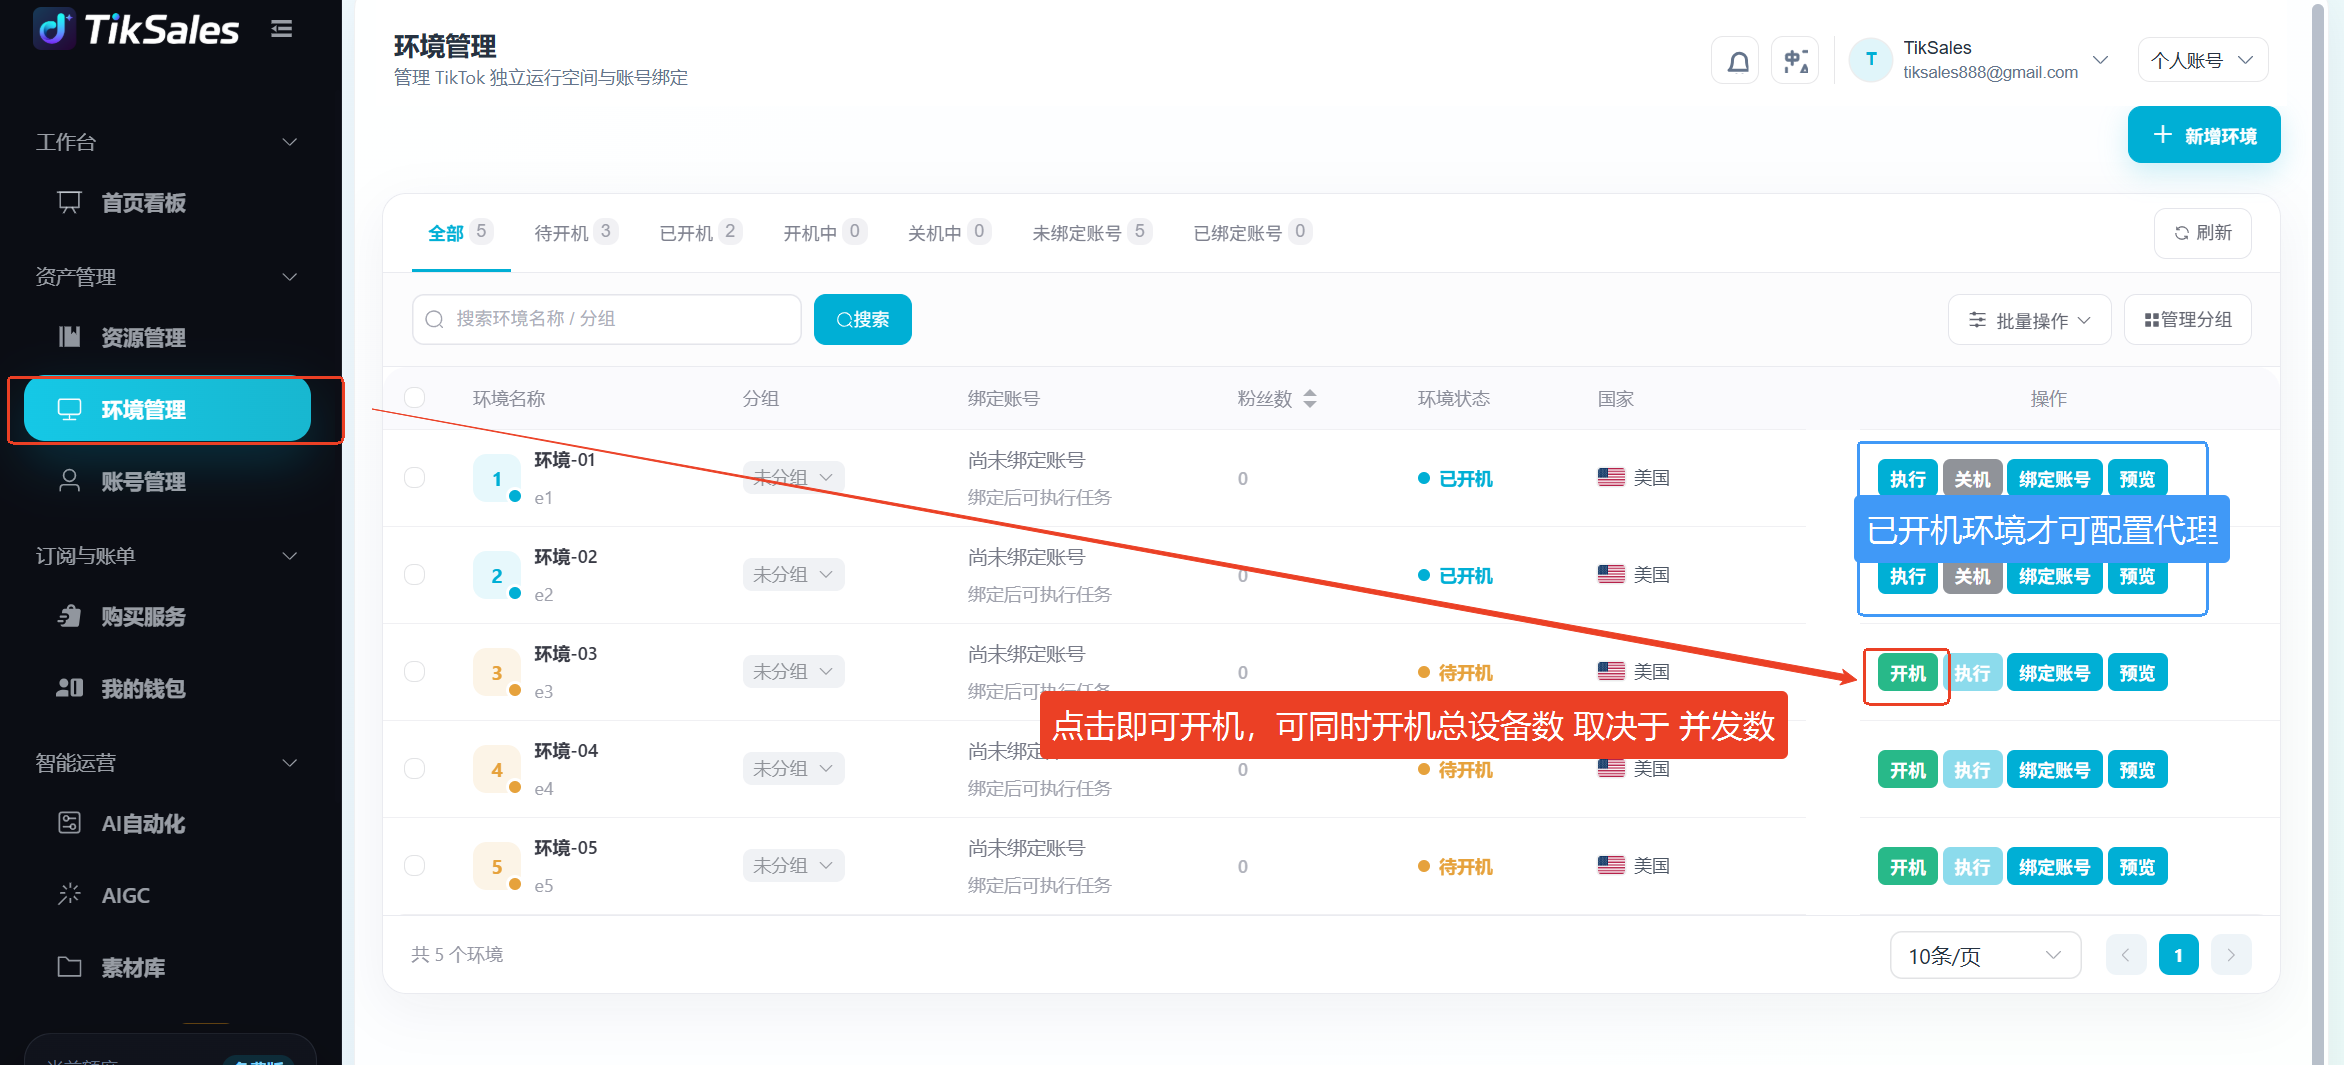Collapse the 智能运营 sidebar section
The image size is (2344, 1065).
pyautogui.click(x=290, y=763)
